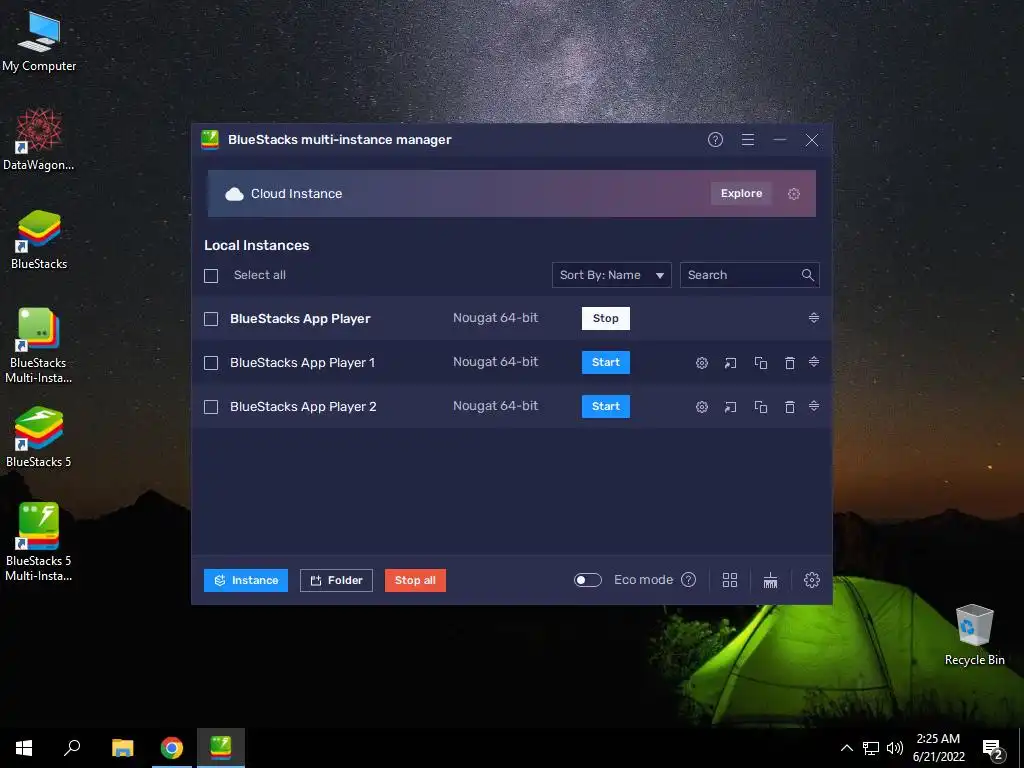Clone BlueStacks App Player 1 instance

coord(760,362)
